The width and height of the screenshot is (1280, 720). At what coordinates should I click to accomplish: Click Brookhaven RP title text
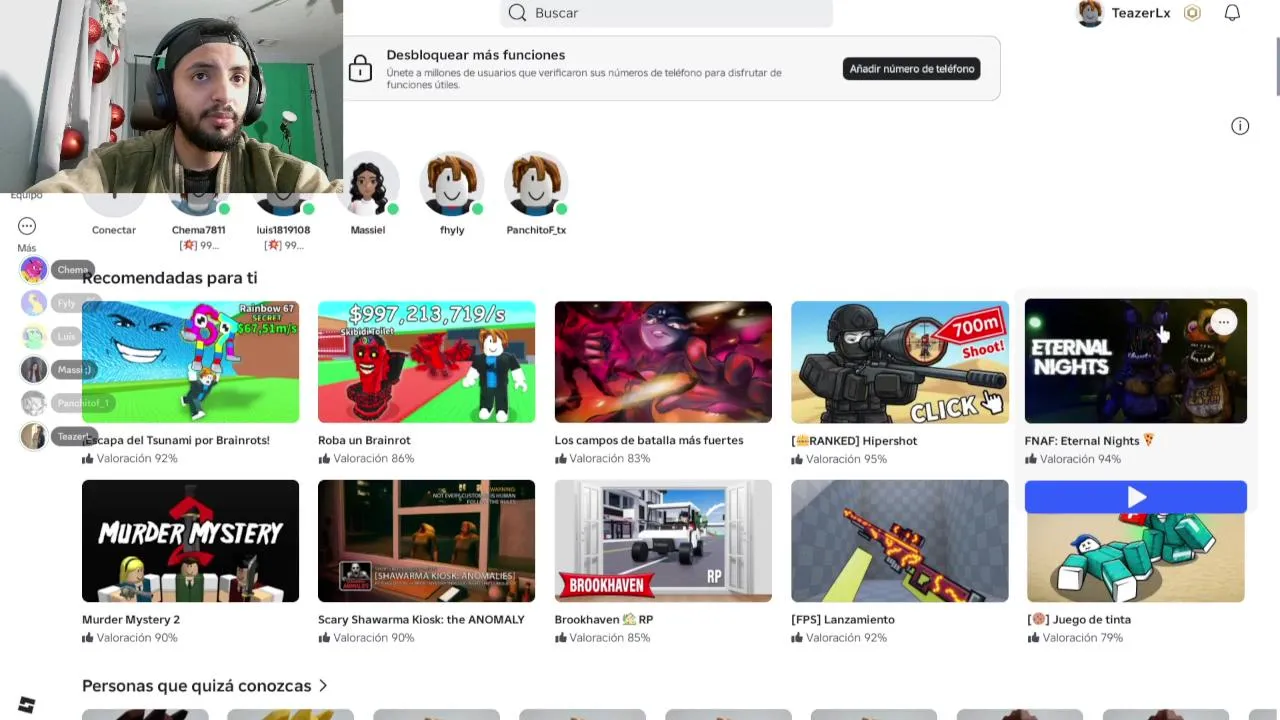604,619
